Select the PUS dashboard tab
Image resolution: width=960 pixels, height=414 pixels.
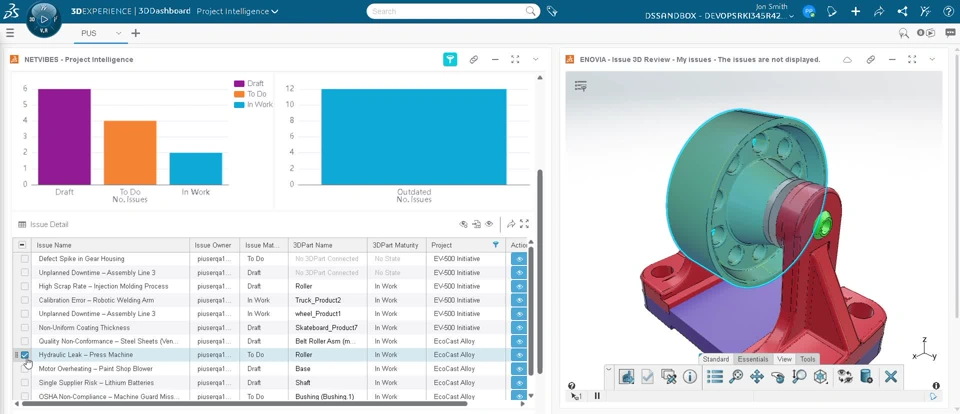click(x=89, y=33)
